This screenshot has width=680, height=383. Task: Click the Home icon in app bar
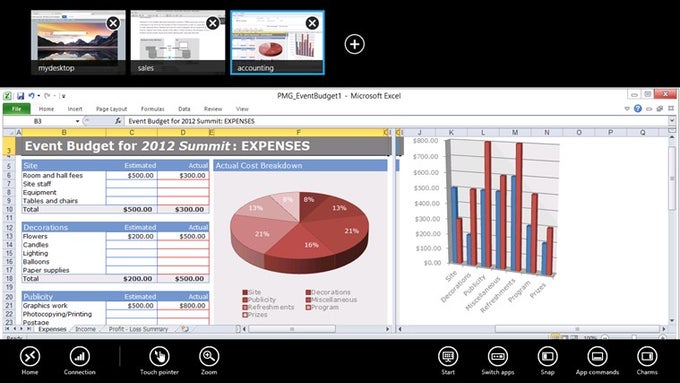[30, 357]
